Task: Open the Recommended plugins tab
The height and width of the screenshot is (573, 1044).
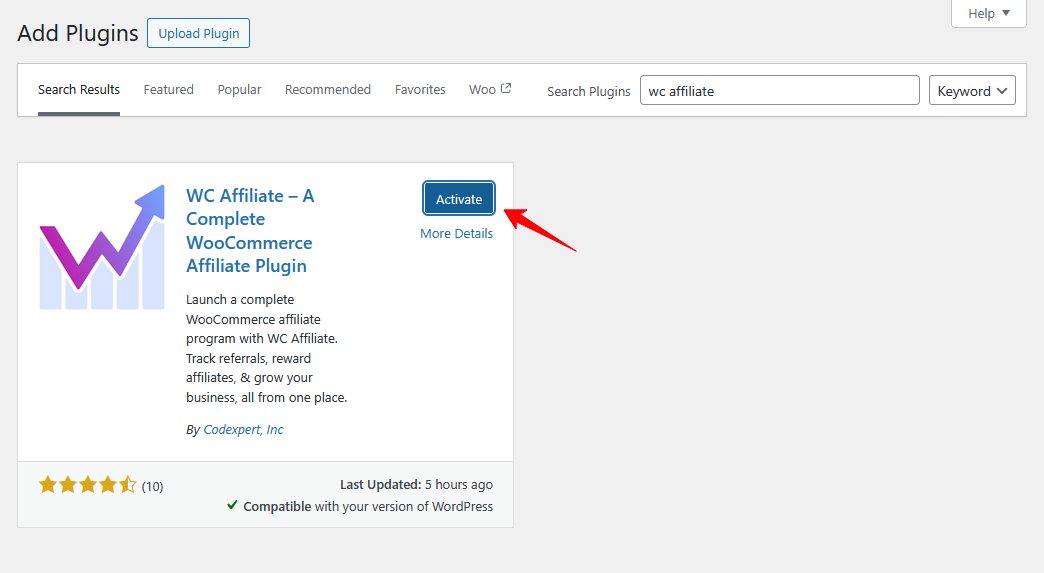Action: click(x=328, y=90)
